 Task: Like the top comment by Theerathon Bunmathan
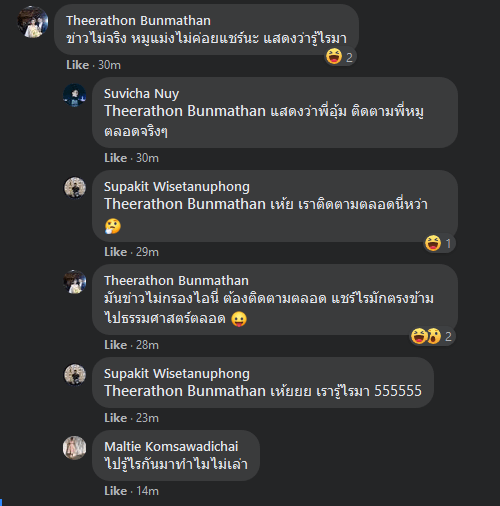77,65
